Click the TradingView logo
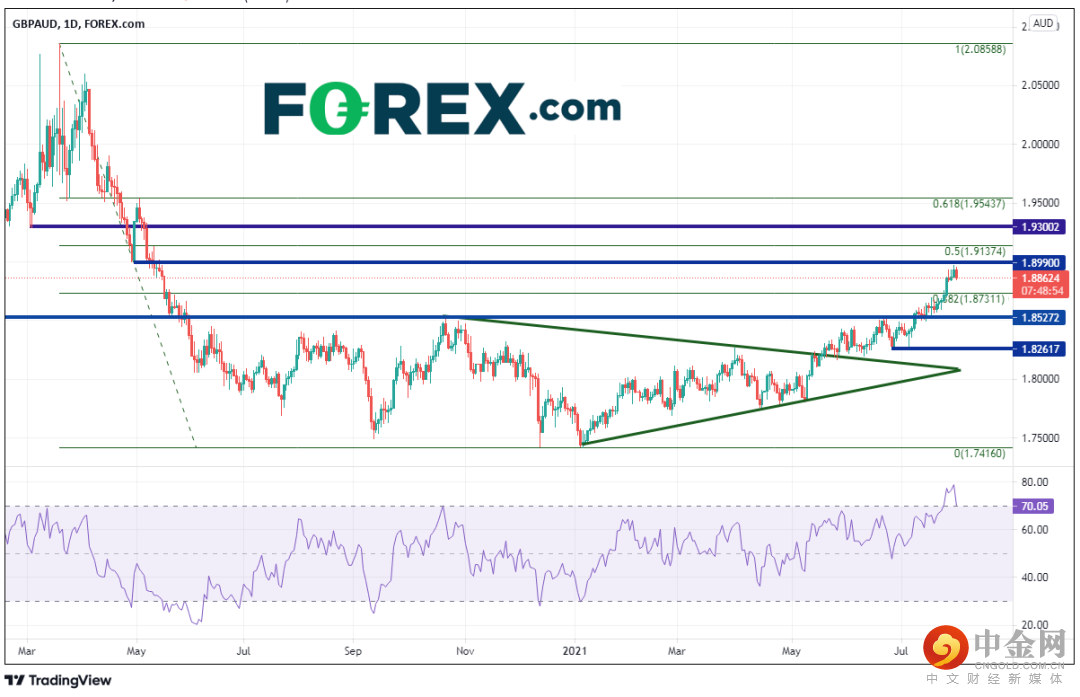This screenshot has width=1080, height=697. click(x=58, y=680)
